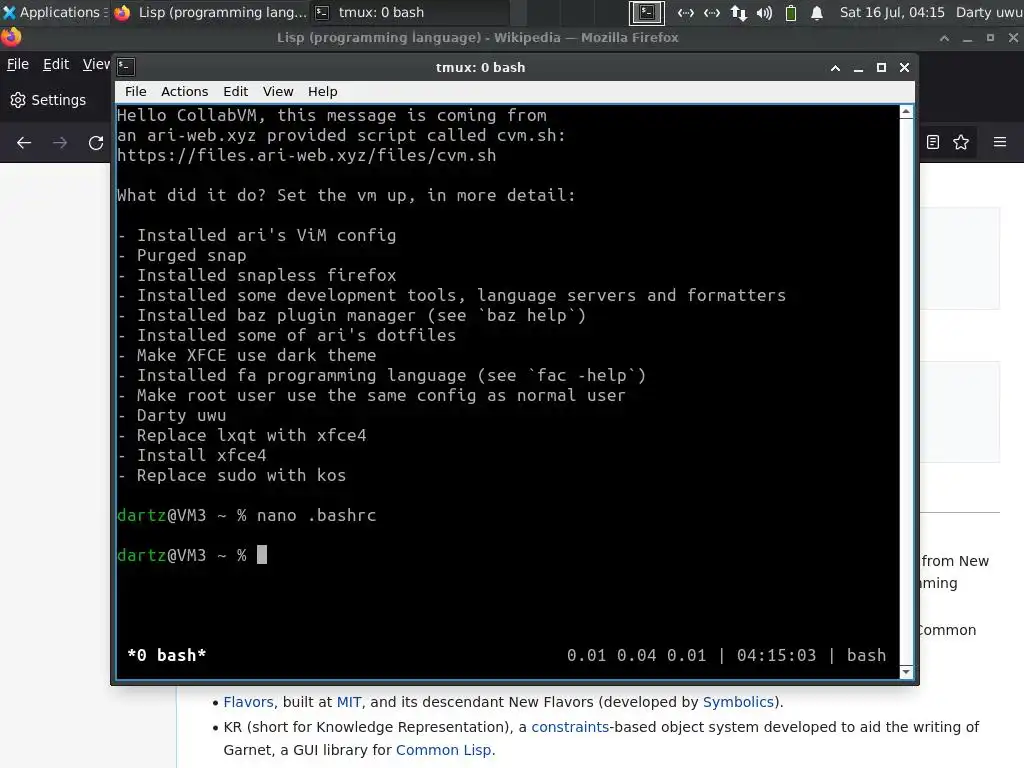This screenshot has width=1024, height=768.
Task: Roll up the tmux terminal window
Action: 835,67
